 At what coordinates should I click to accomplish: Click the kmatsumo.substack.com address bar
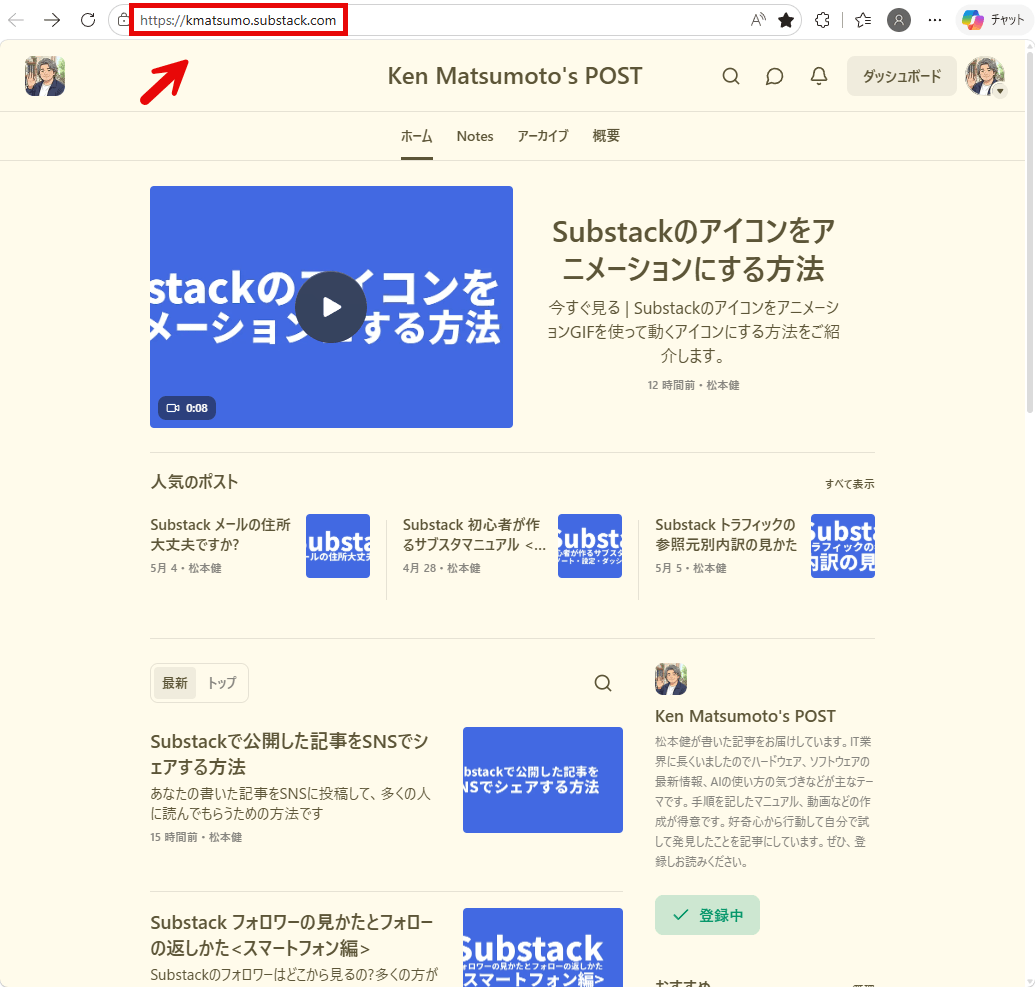pyautogui.click(x=238, y=20)
